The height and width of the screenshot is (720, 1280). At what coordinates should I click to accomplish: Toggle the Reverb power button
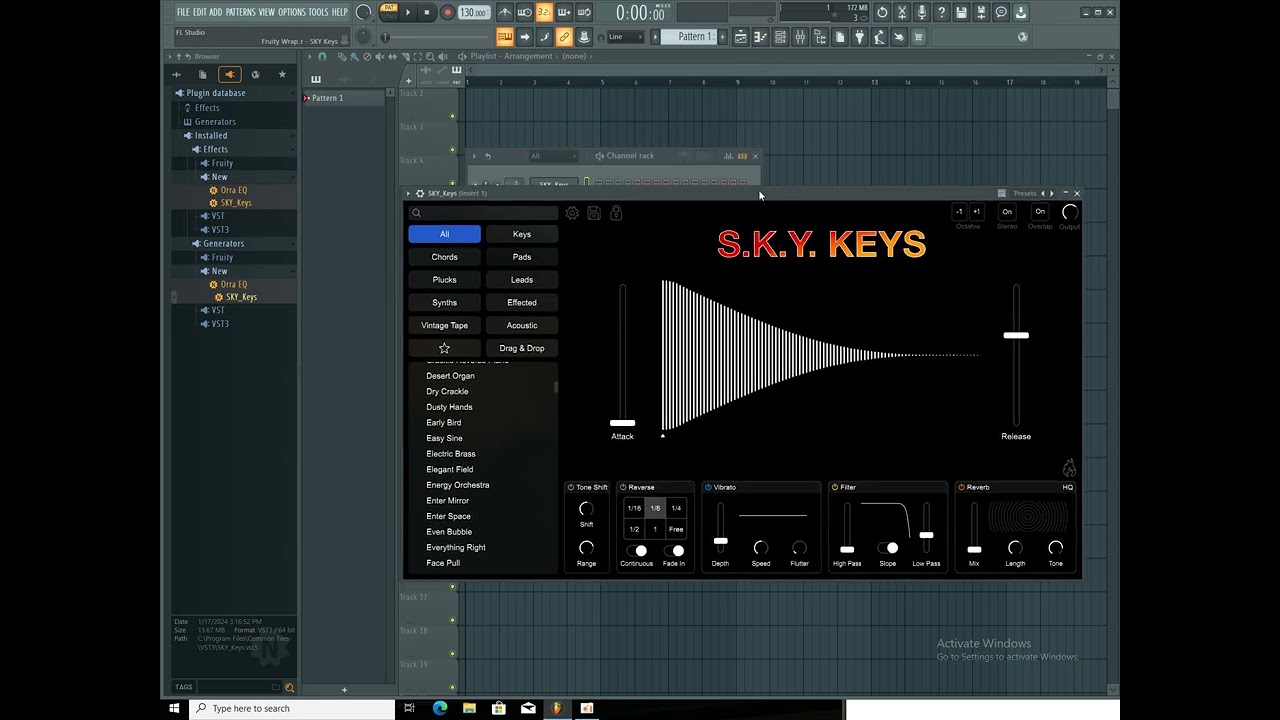click(961, 487)
